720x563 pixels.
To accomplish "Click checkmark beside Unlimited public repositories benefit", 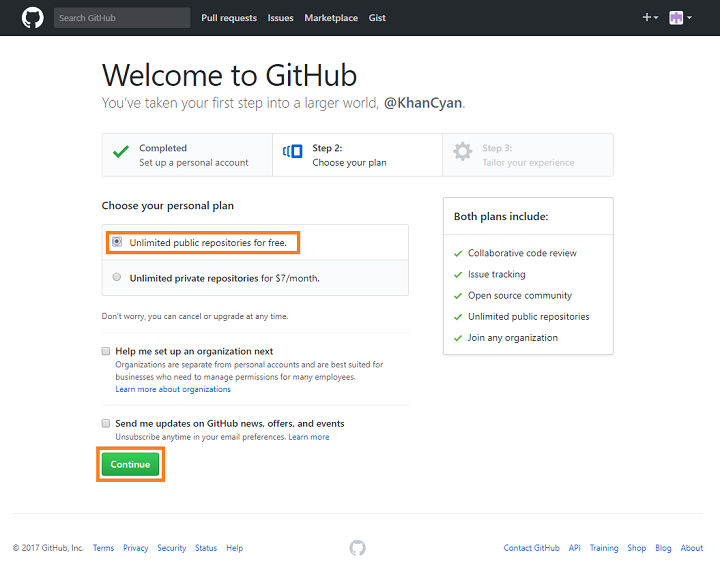I will click(458, 317).
